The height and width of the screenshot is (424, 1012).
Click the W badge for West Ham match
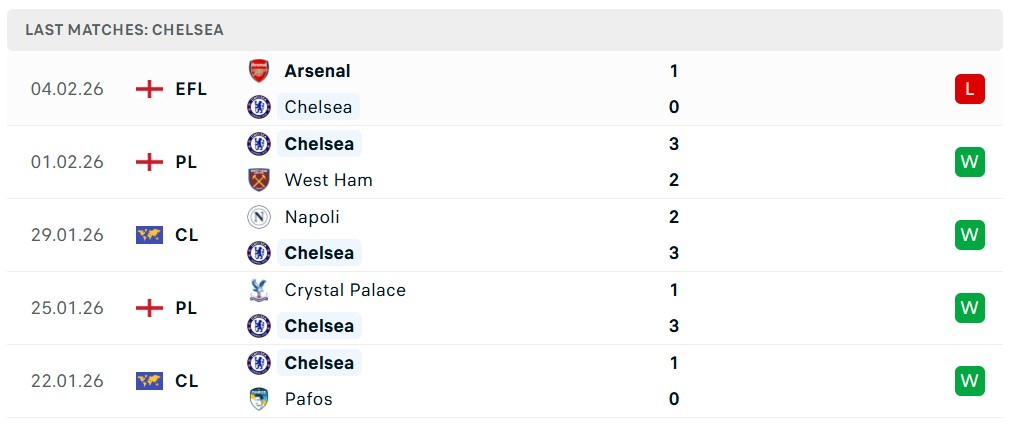969,162
